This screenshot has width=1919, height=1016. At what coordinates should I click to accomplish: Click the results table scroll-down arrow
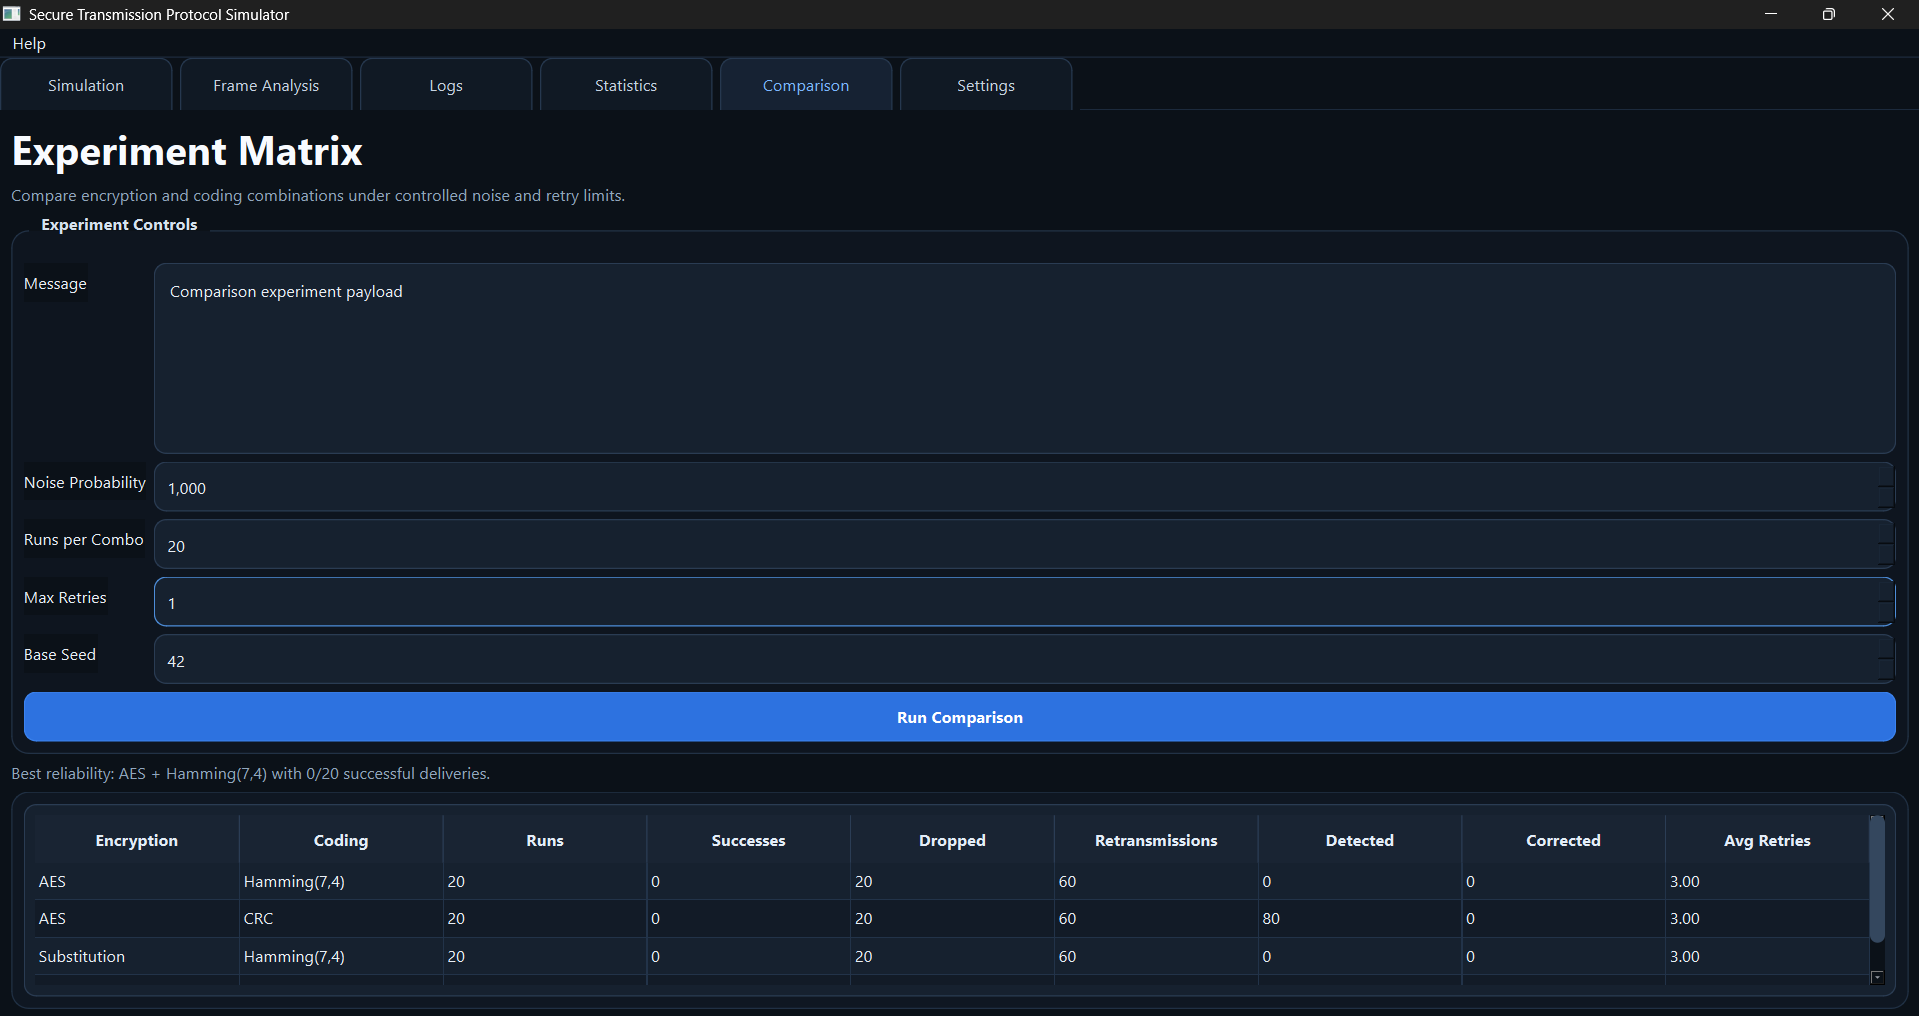[1877, 977]
